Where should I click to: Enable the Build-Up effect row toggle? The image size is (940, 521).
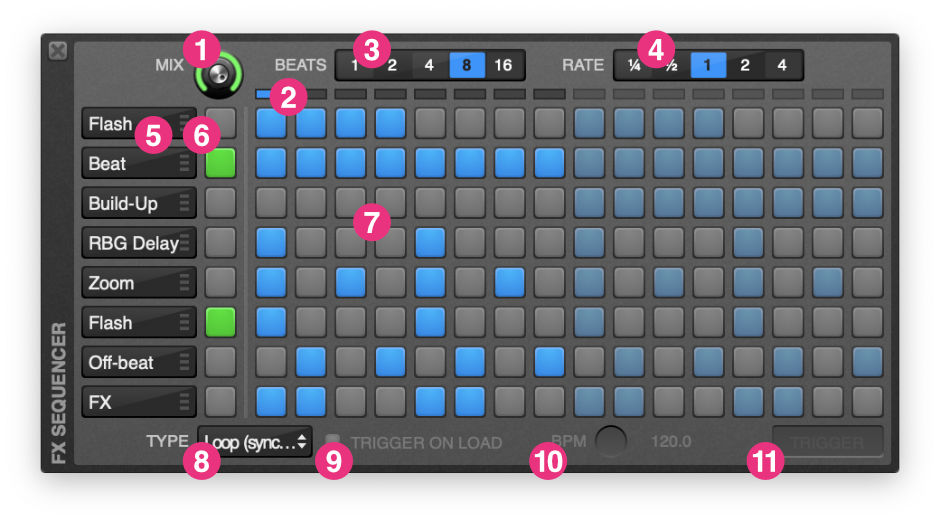[221, 203]
